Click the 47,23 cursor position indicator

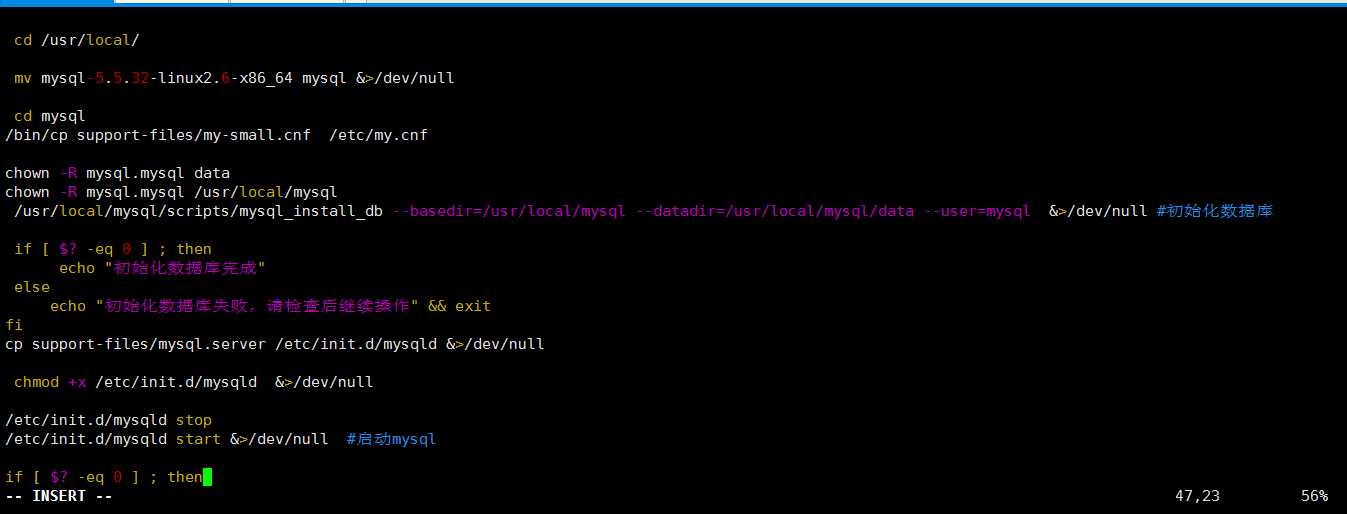(x=1198, y=496)
